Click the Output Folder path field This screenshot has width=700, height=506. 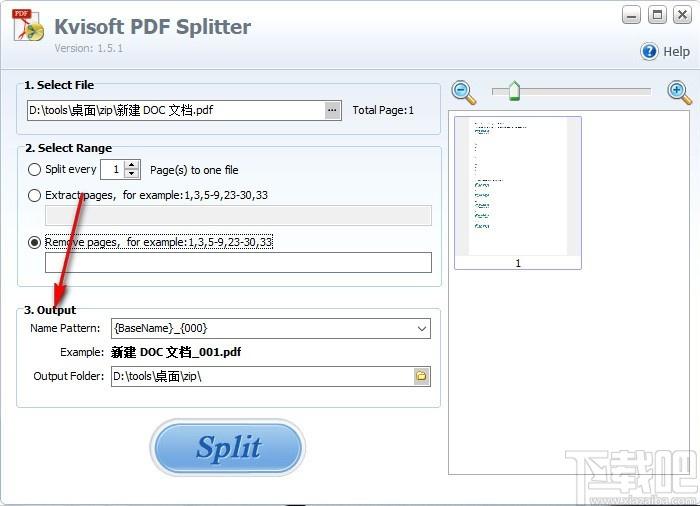click(262, 376)
